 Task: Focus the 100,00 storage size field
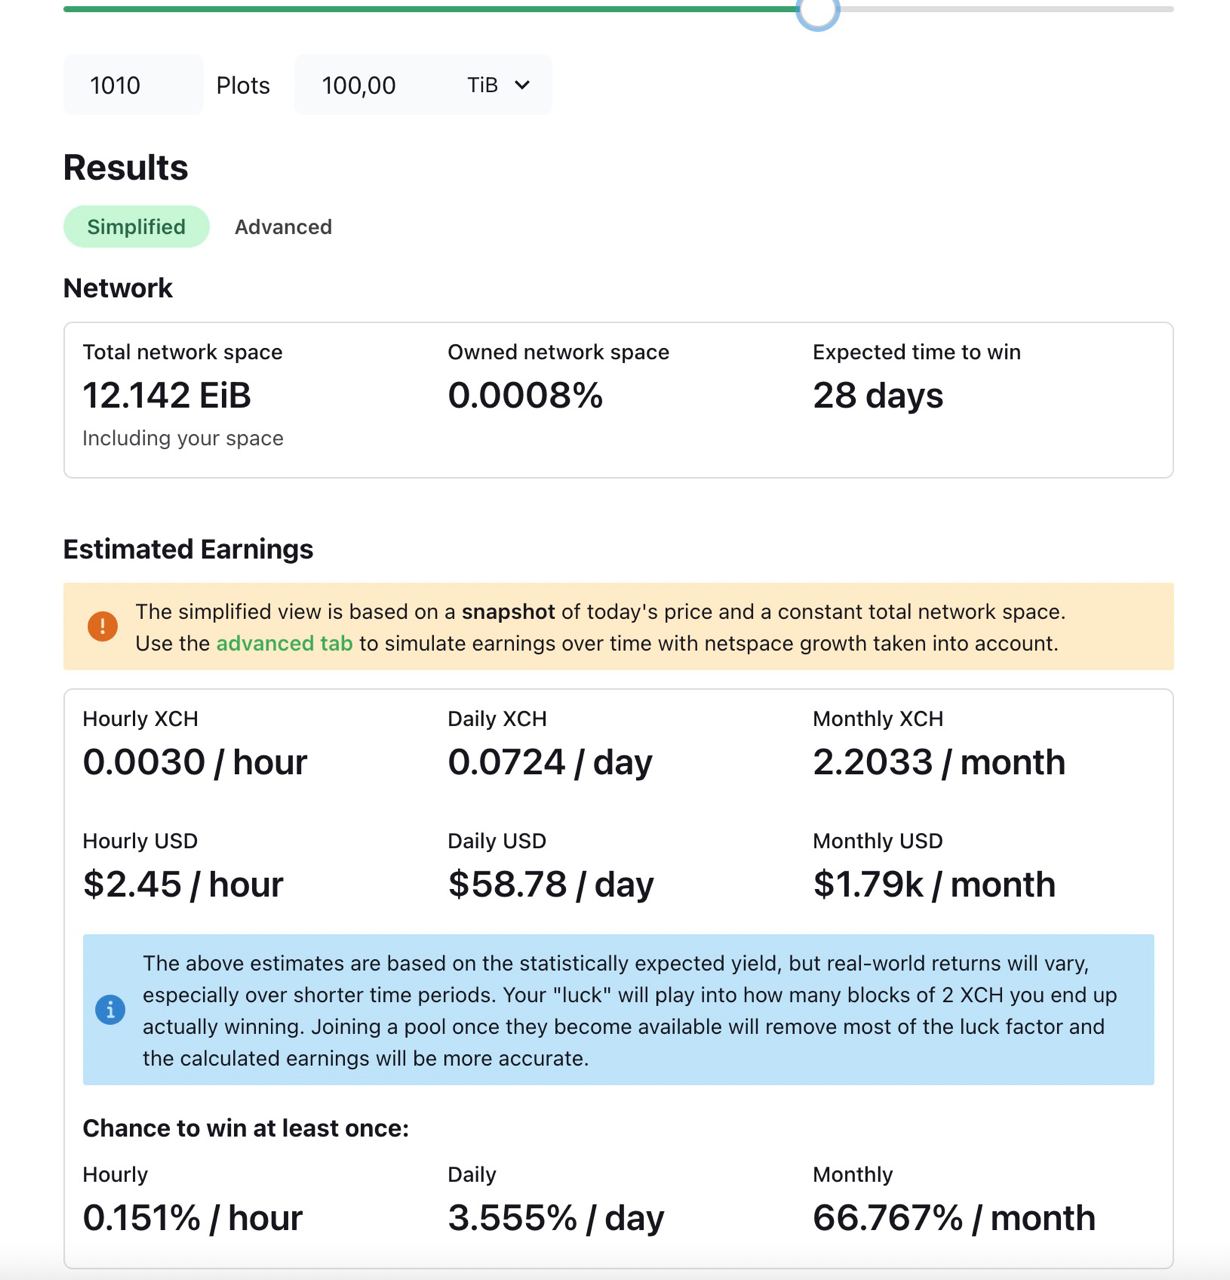372,85
